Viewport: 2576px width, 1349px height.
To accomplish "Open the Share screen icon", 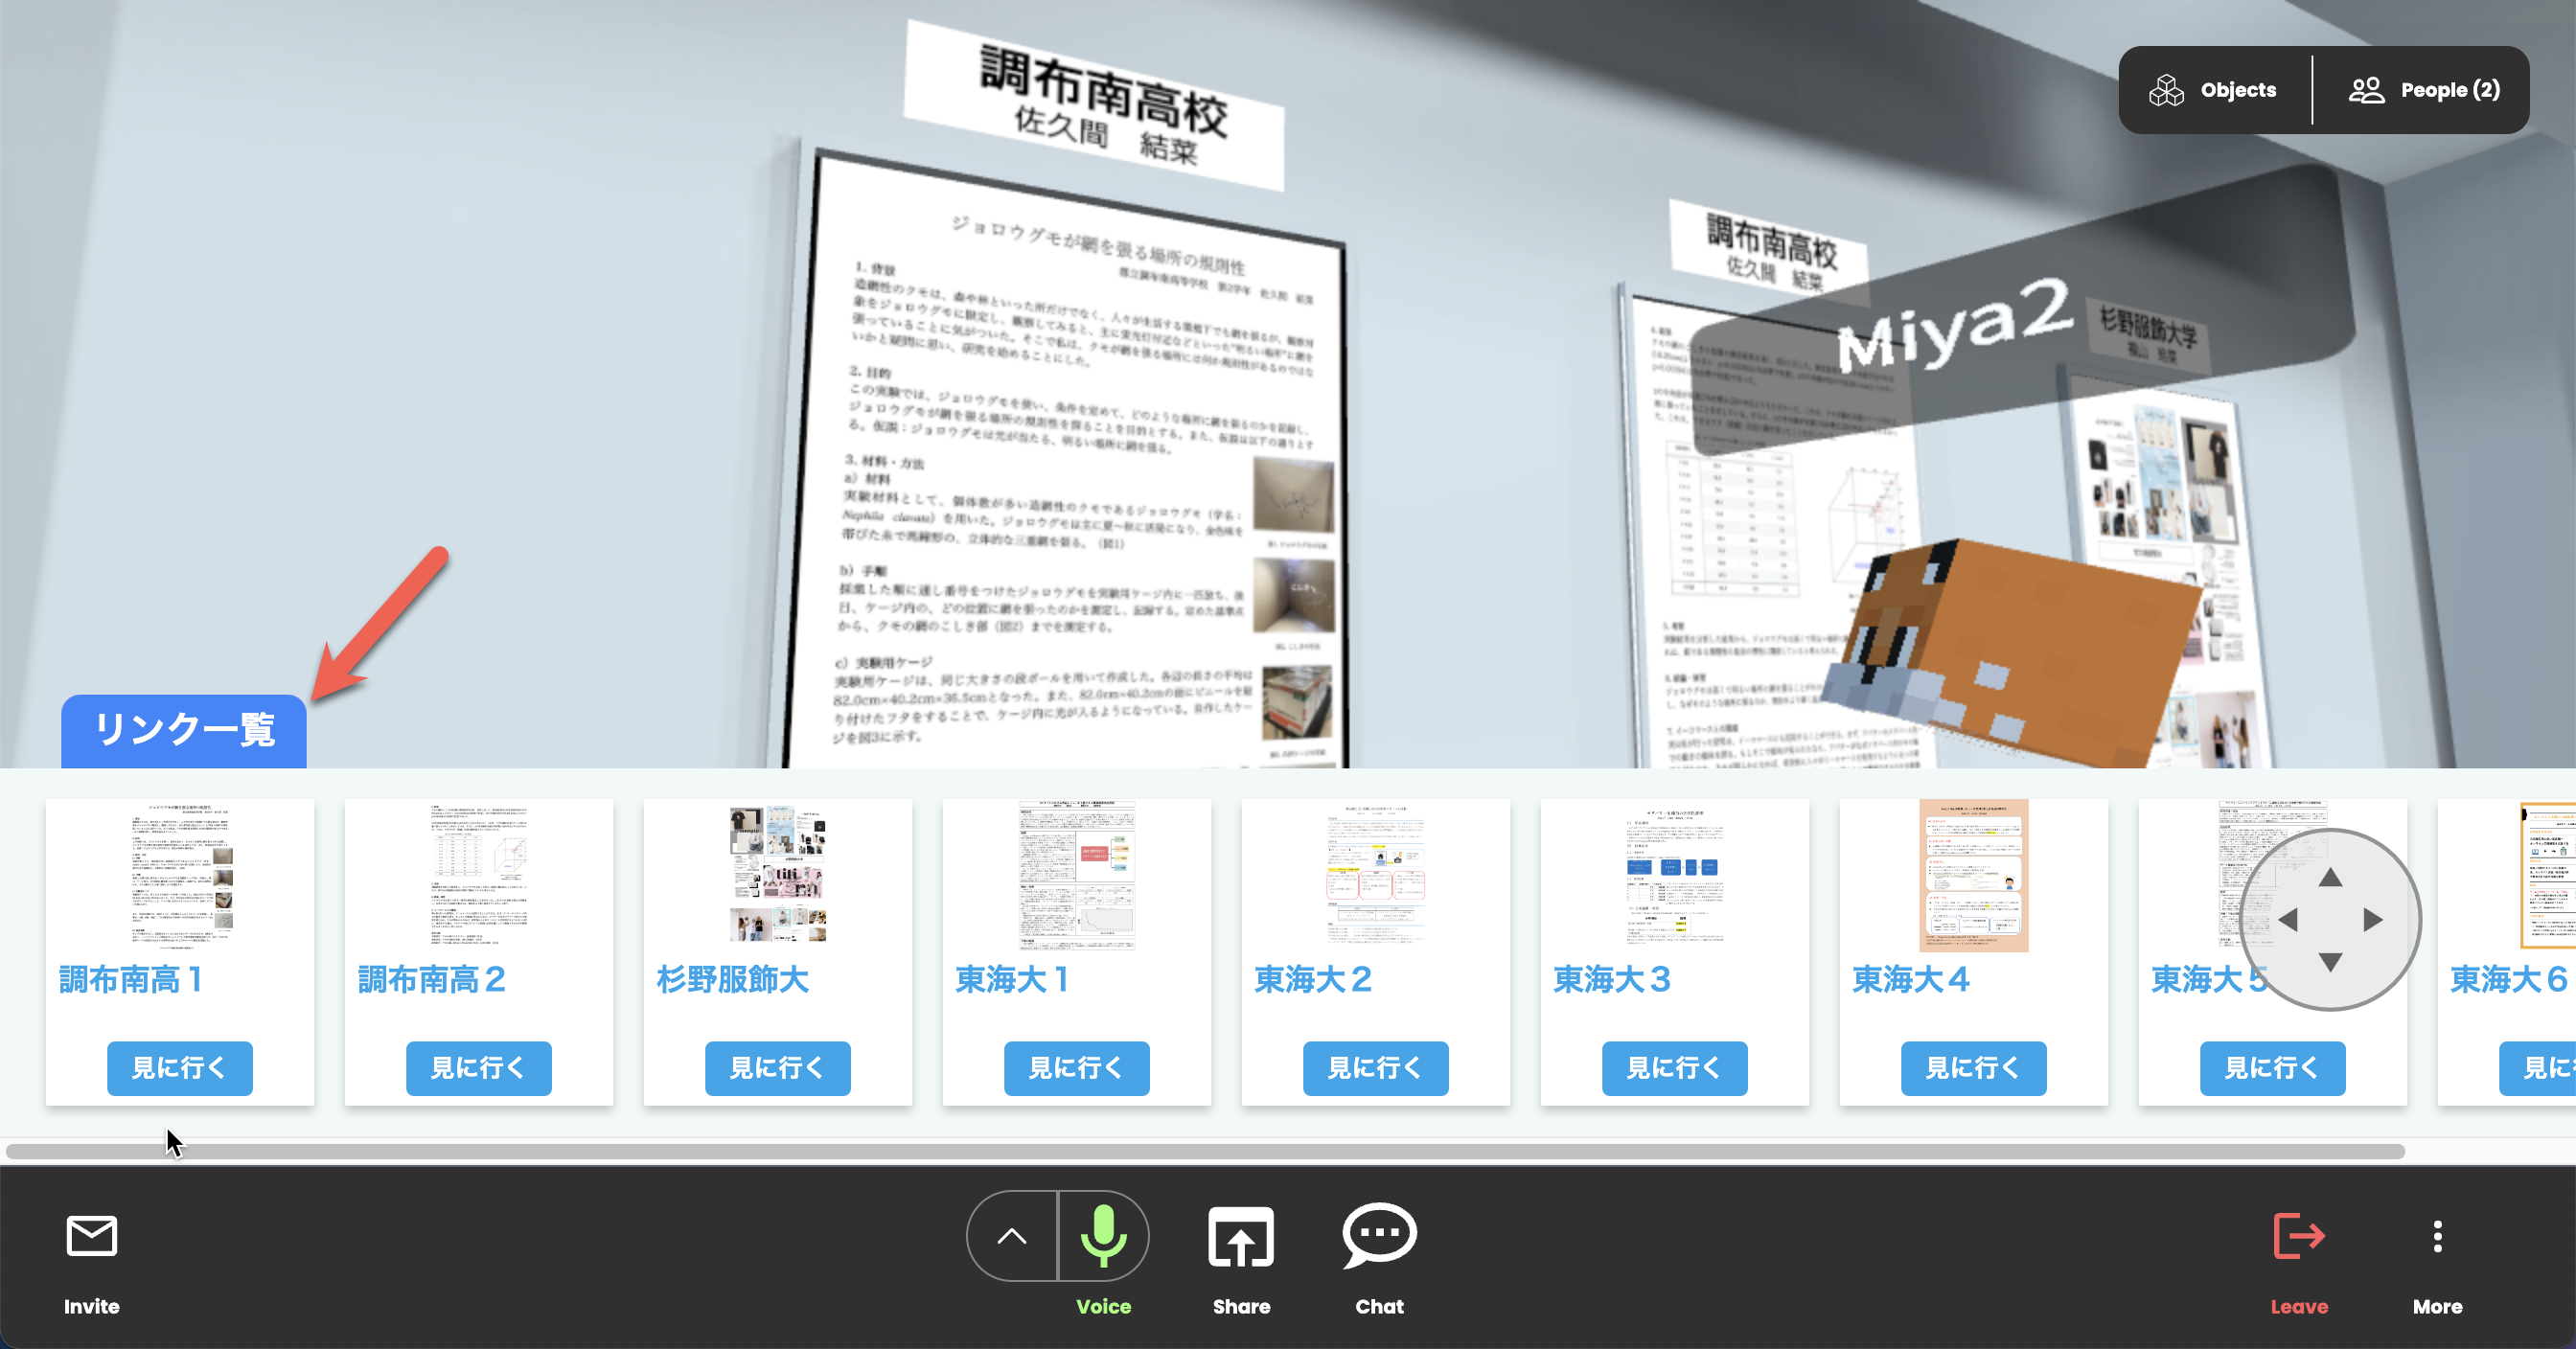I will pyautogui.click(x=1241, y=1237).
